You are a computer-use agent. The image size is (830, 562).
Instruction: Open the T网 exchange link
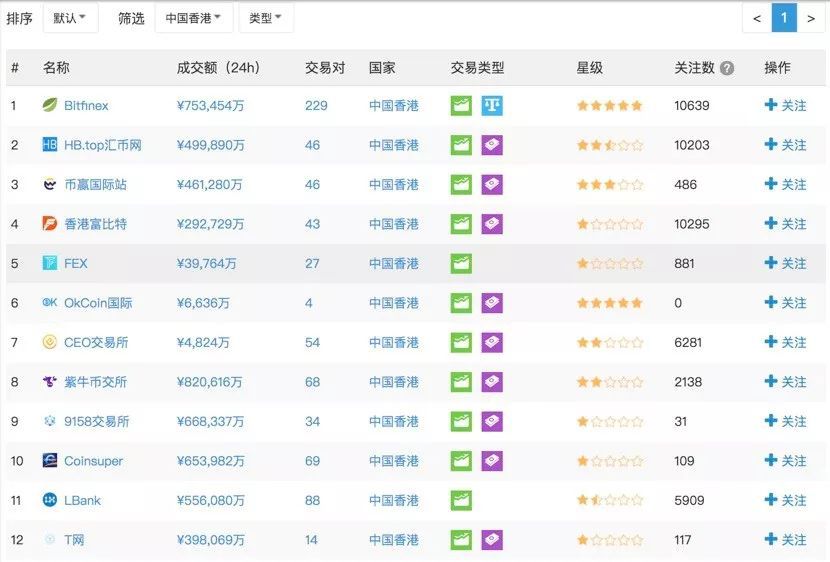(74, 540)
